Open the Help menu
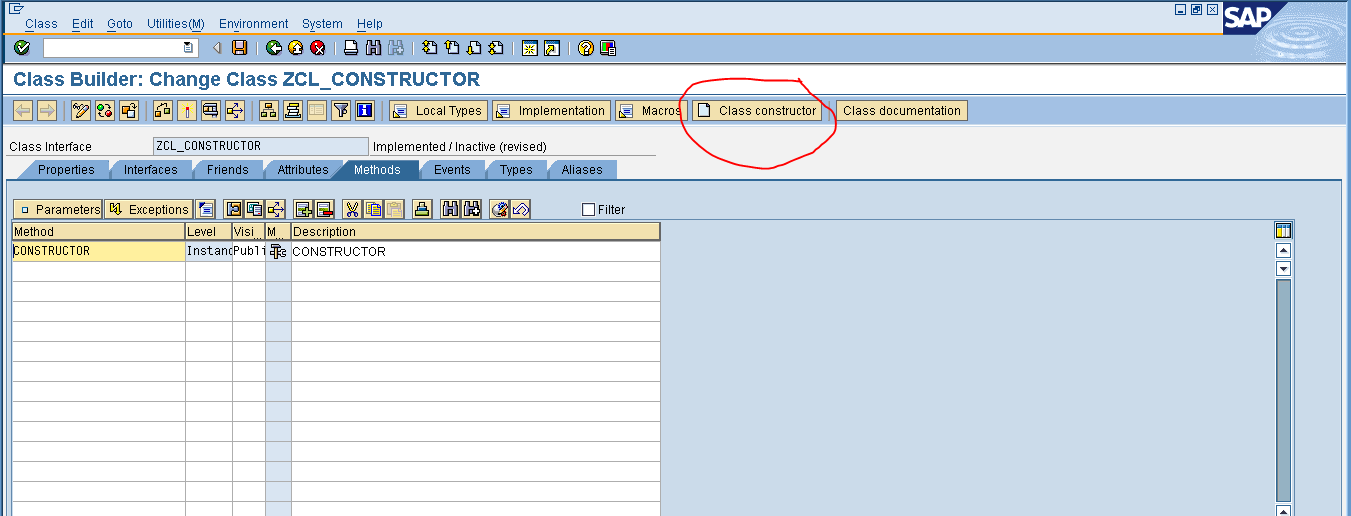The width and height of the screenshot is (1351, 516). tap(369, 24)
